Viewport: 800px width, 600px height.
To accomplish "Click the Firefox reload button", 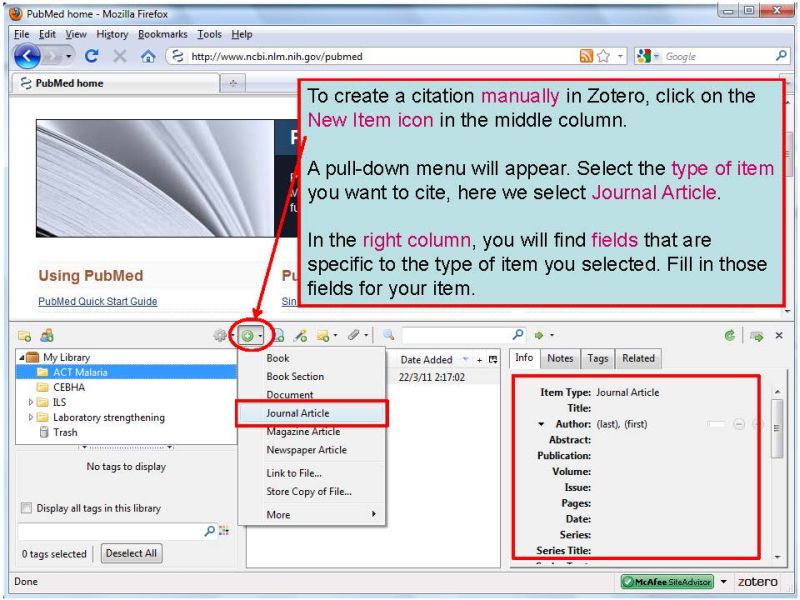I will click(x=92, y=57).
